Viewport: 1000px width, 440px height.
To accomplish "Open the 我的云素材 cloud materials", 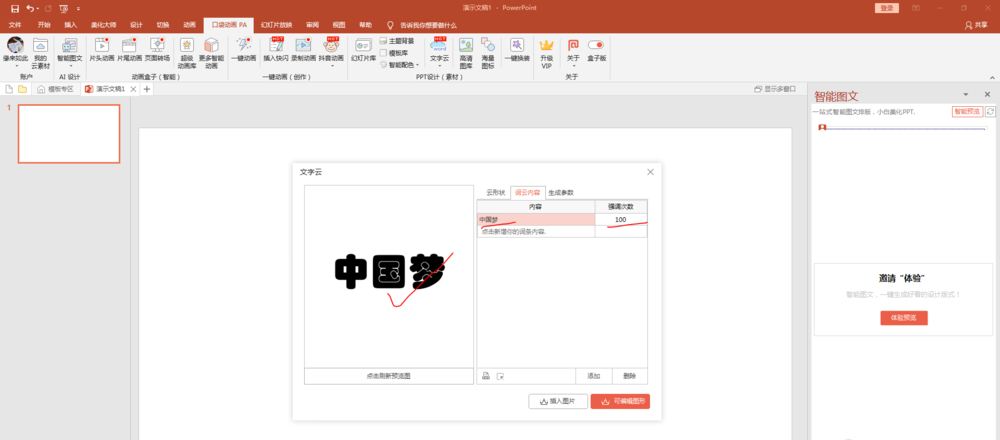I will (x=40, y=52).
